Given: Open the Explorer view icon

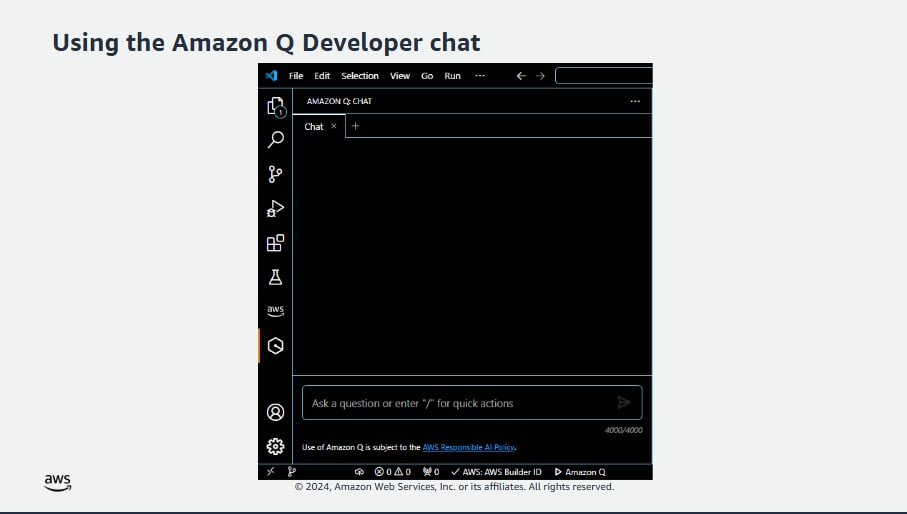Looking at the screenshot, I should tap(276, 106).
